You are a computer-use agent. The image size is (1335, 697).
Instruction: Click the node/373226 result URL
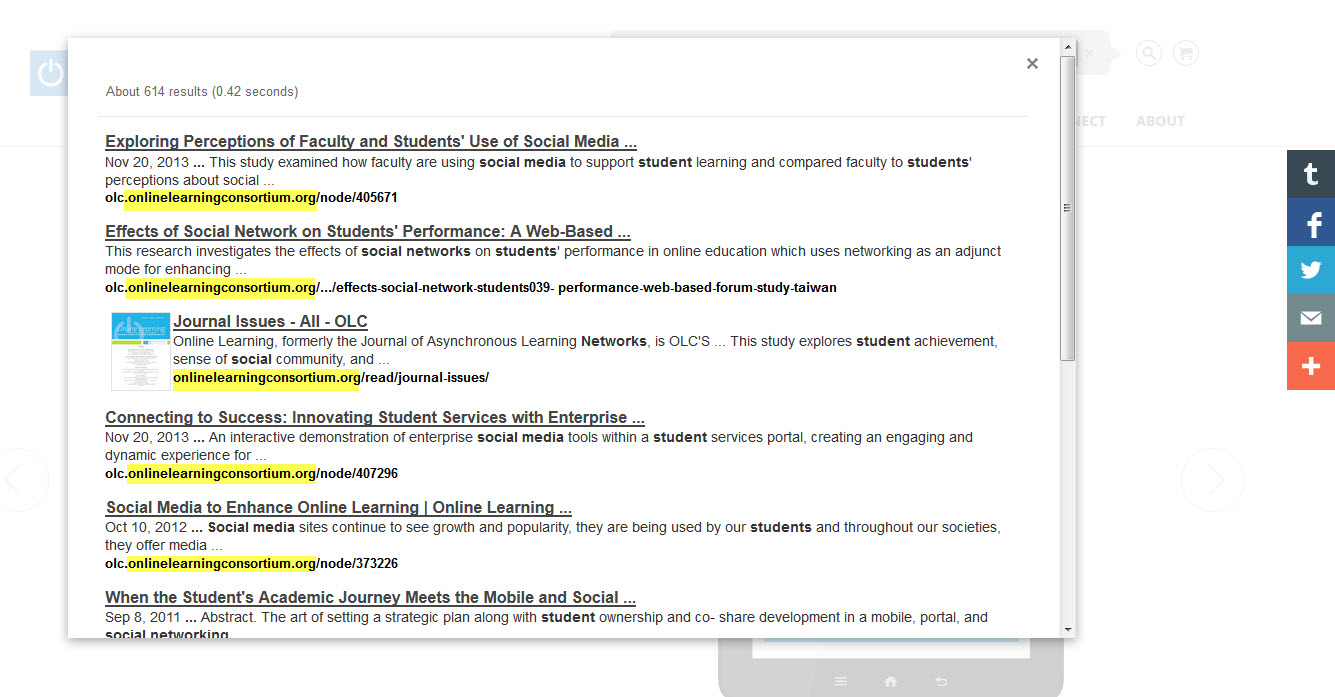coord(251,564)
